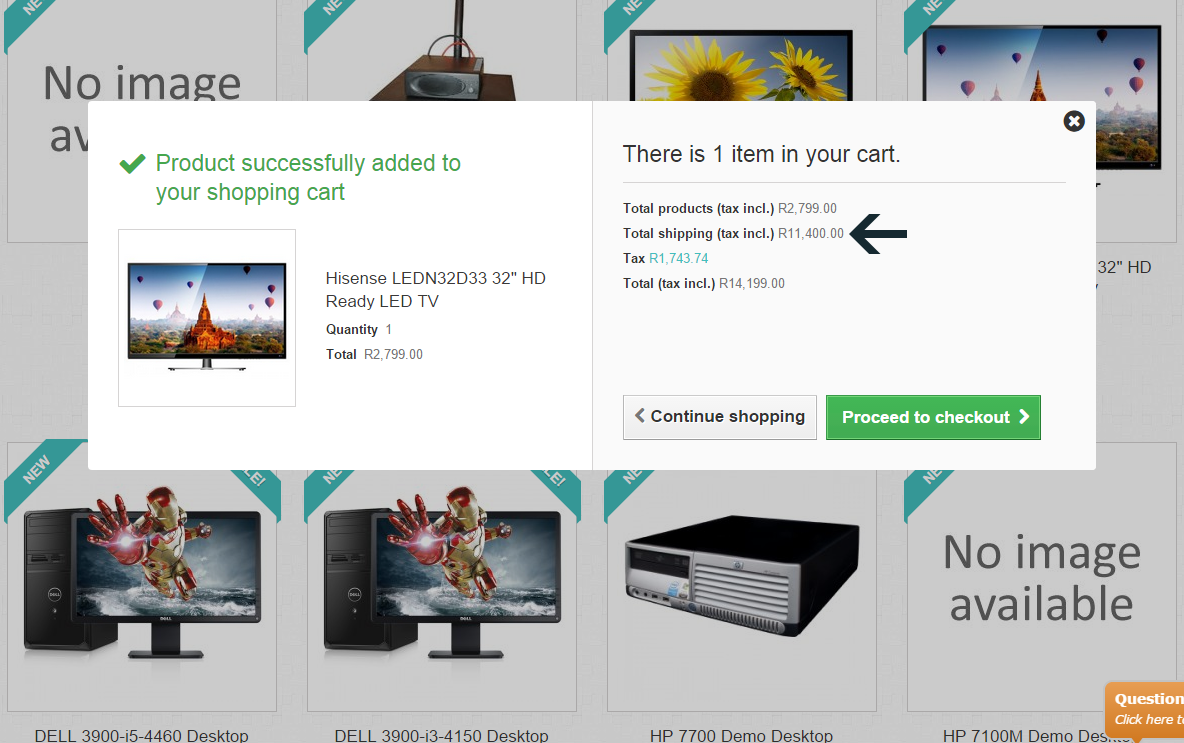Click HP 7700 Demo Desktop title link
The image size is (1184, 743).
(741, 735)
